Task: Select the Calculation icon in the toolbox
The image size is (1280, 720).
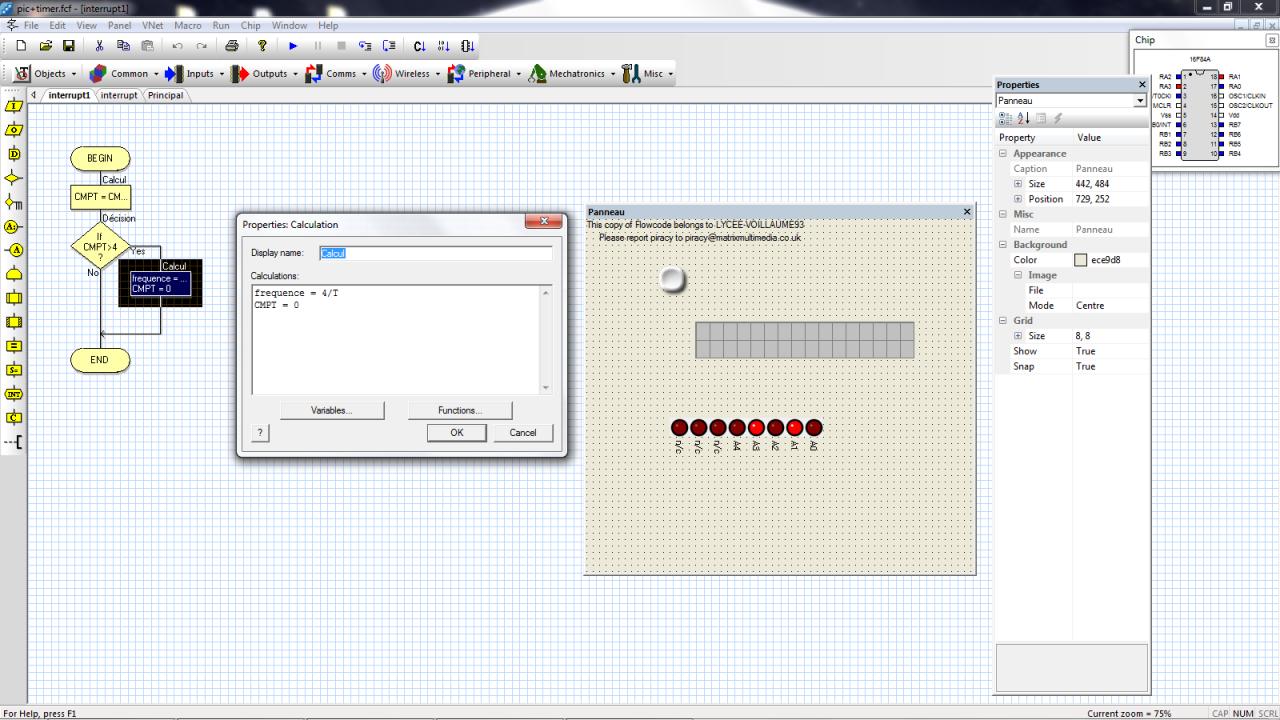Action: click(14, 346)
